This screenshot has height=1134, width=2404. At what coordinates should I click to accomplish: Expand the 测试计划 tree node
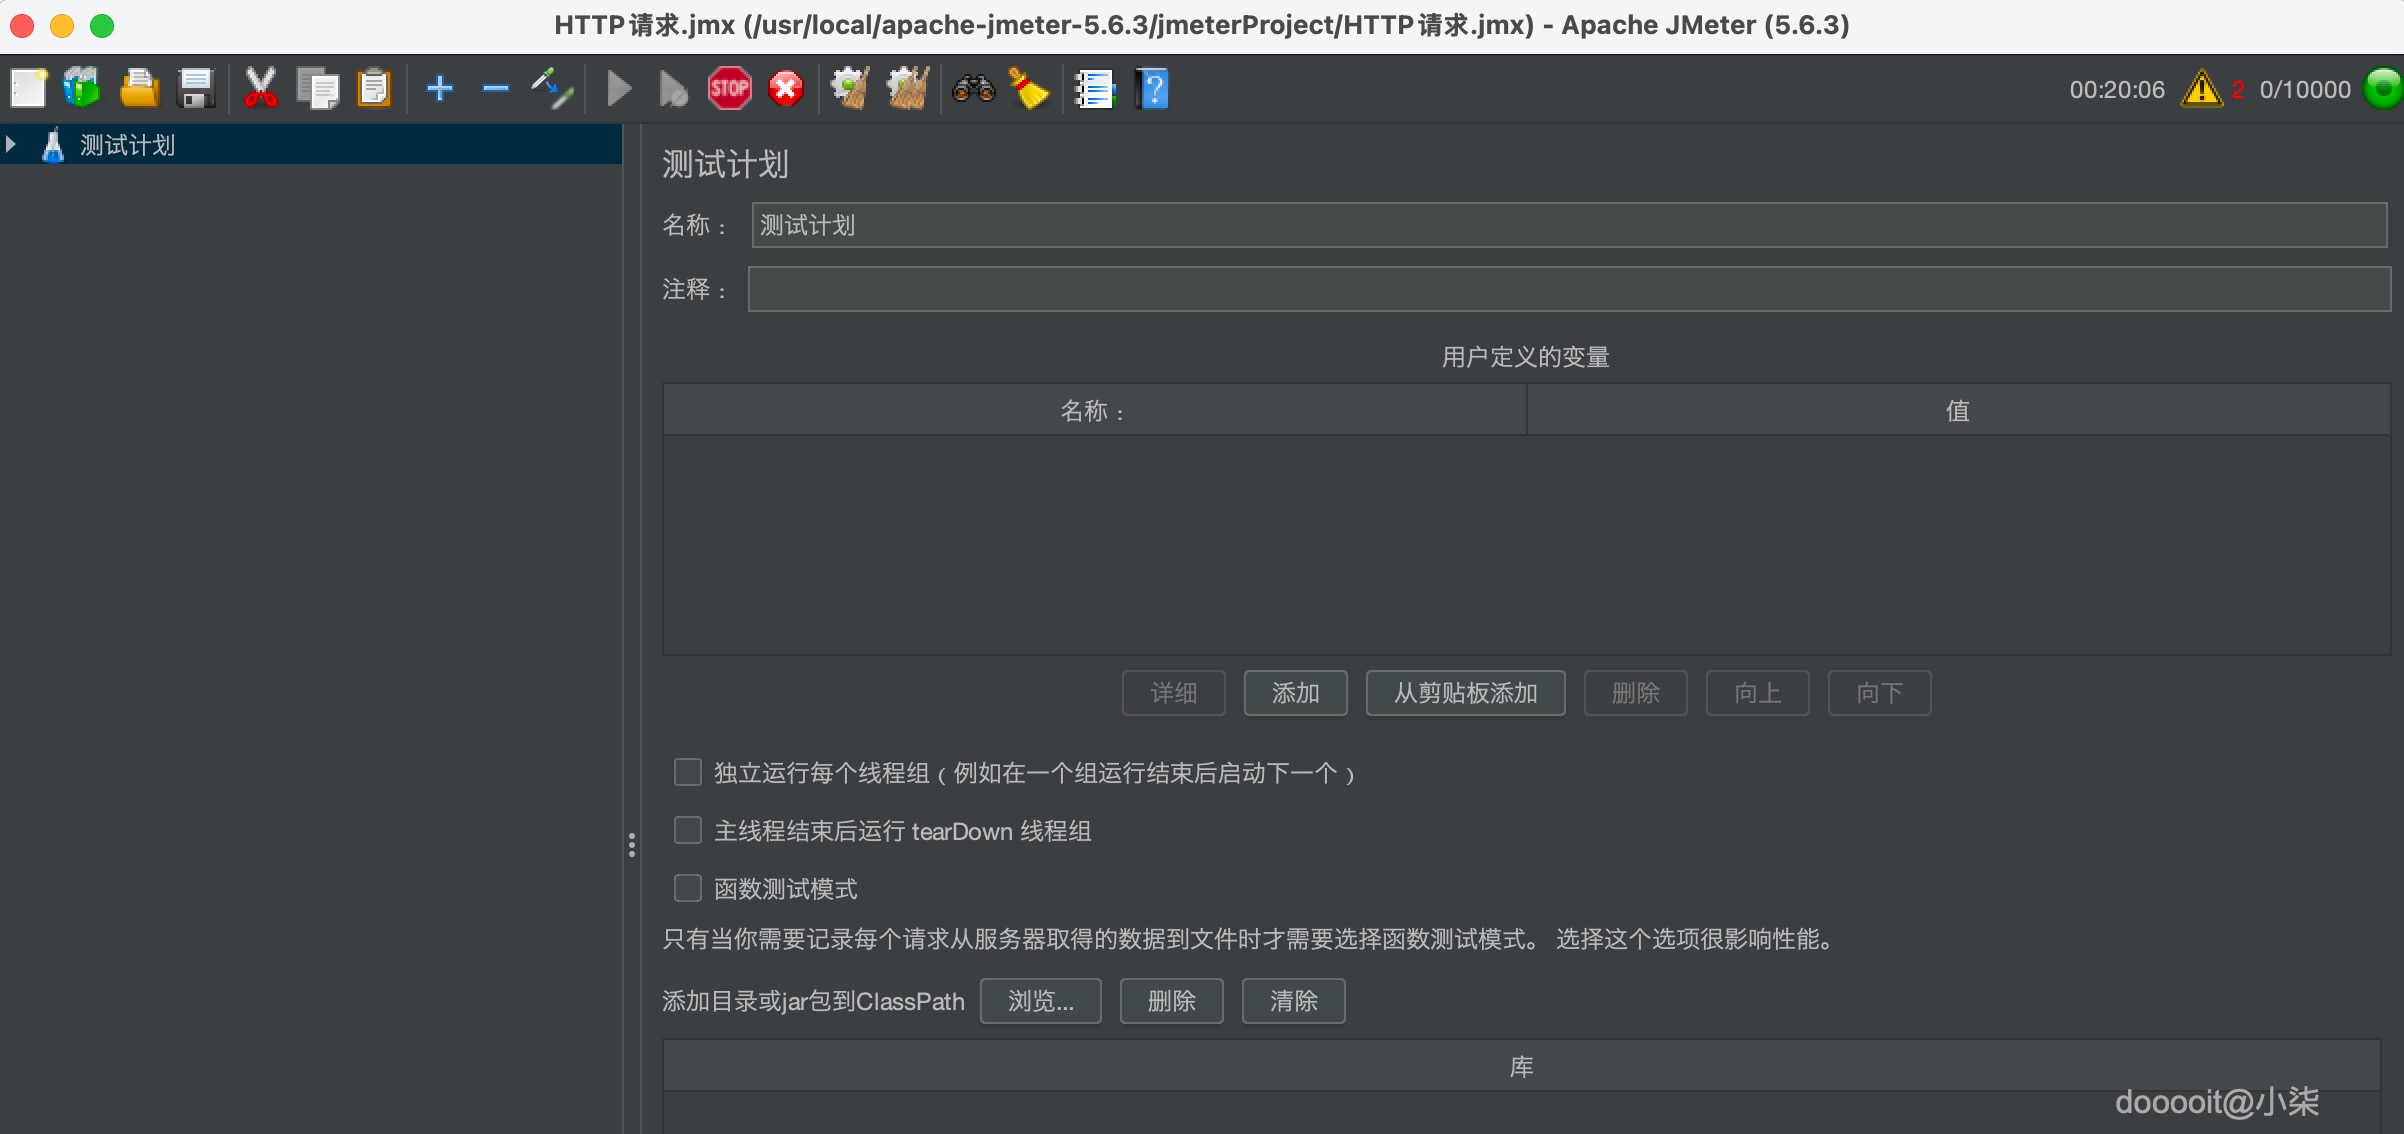pos(11,144)
